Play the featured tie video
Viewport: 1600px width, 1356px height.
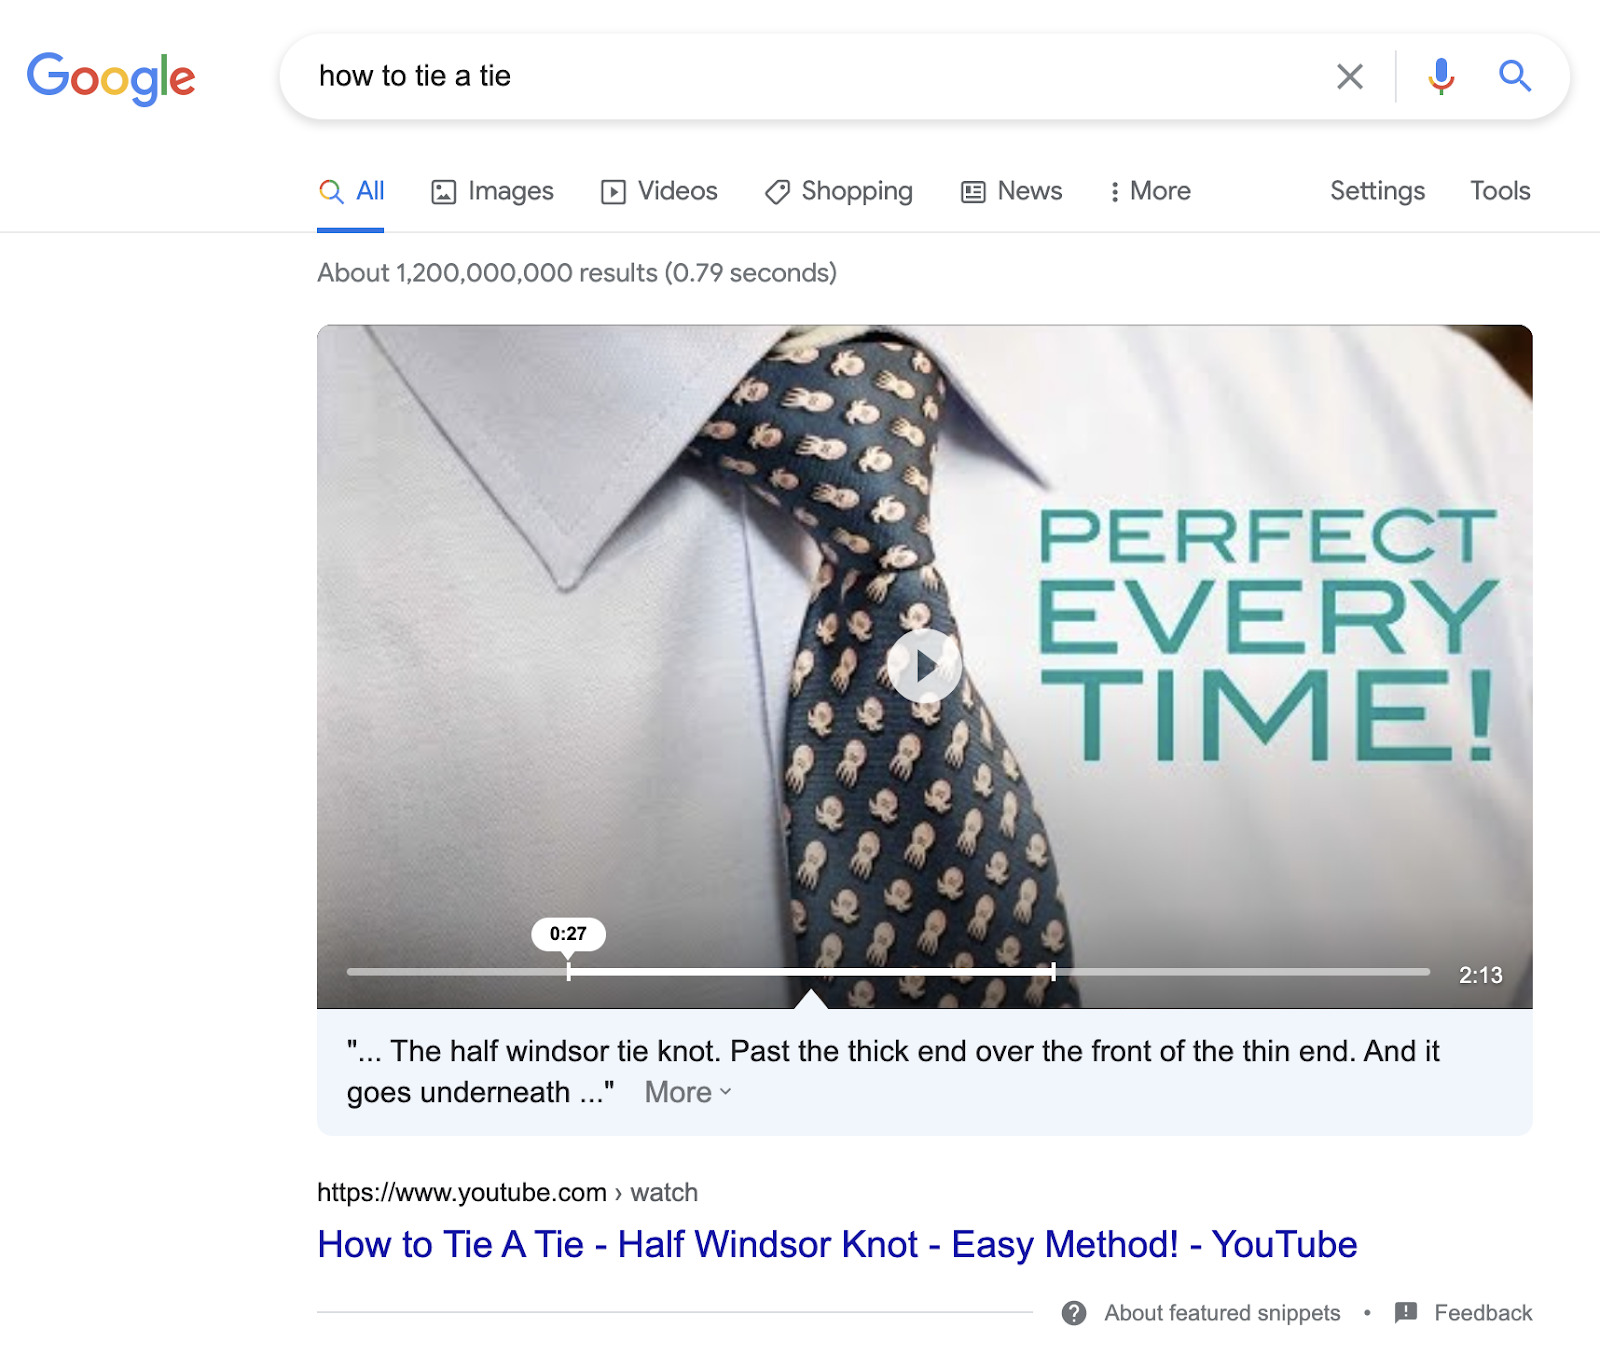[x=924, y=665]
